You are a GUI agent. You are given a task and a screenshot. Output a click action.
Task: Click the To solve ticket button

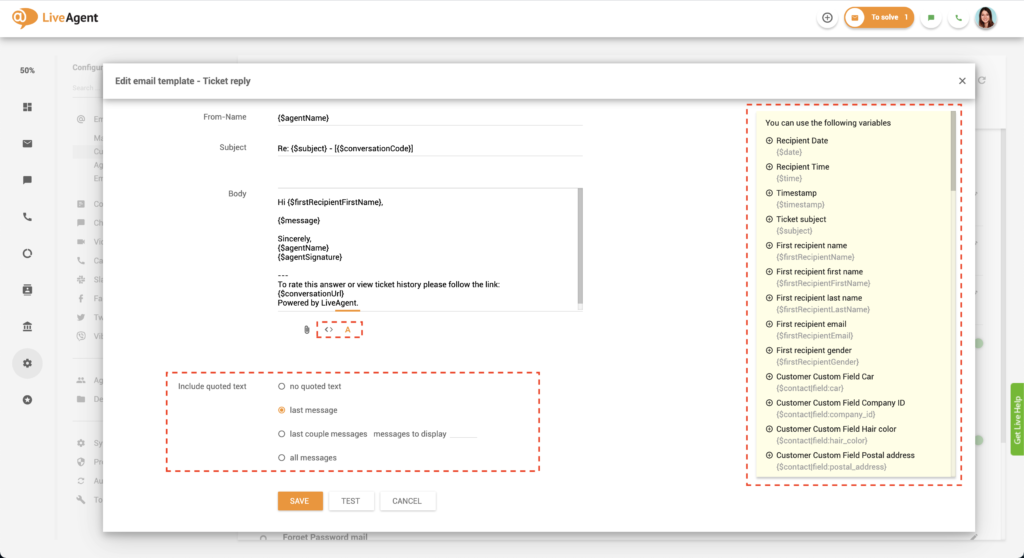coord(879,18)
